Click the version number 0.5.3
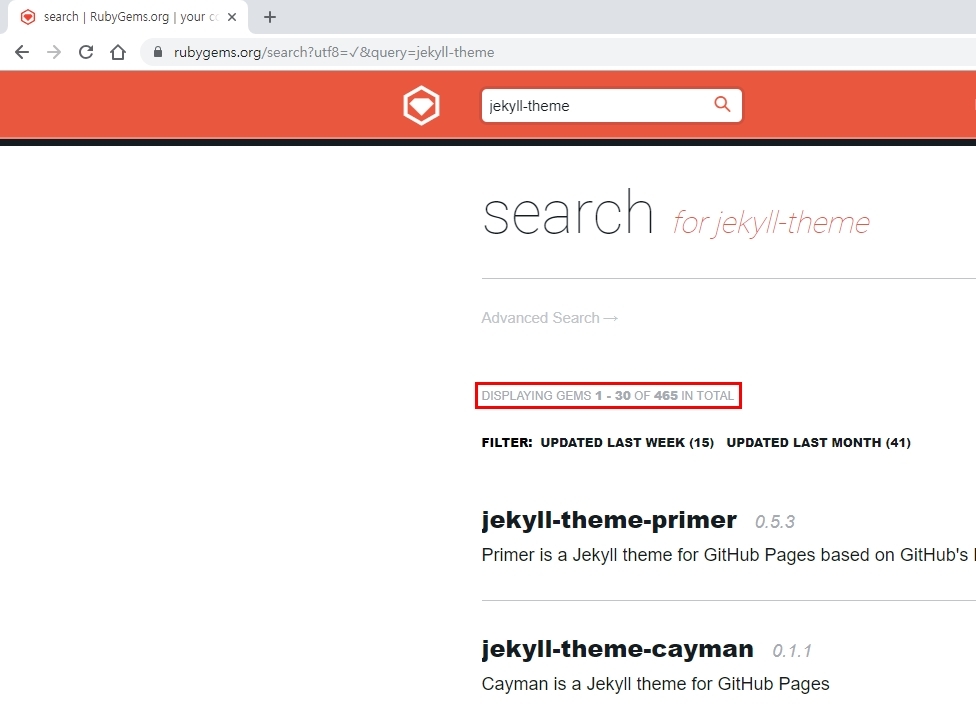This screenshot has height=728, width=976. 775,522
